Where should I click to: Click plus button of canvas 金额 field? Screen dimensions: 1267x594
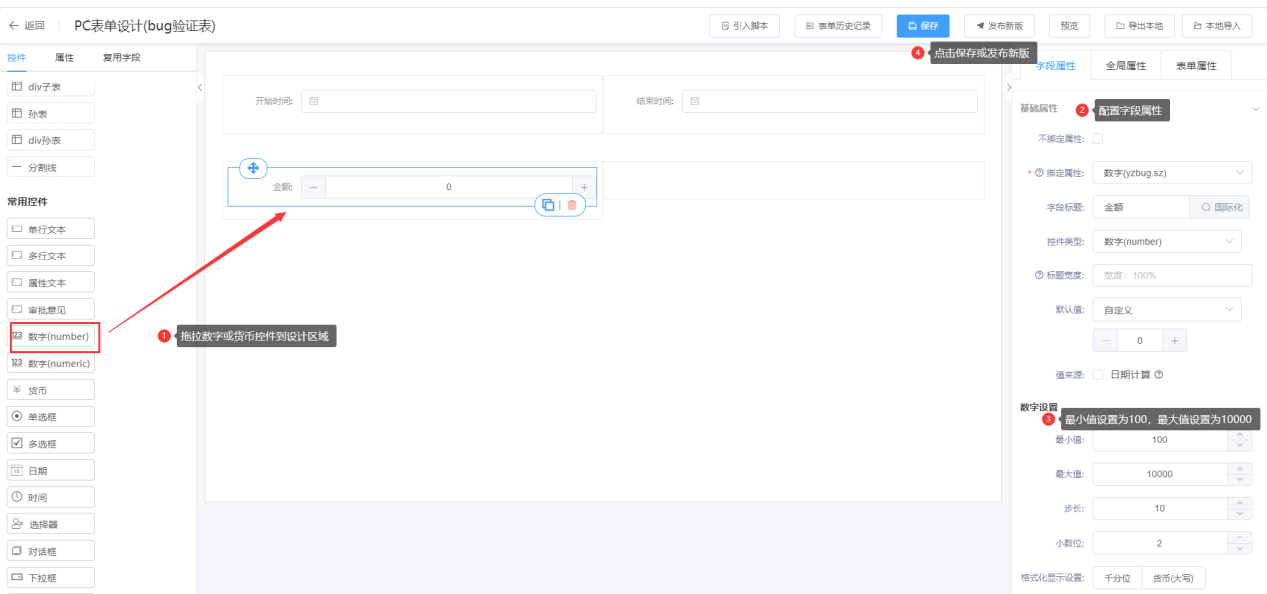pos(584,187)
